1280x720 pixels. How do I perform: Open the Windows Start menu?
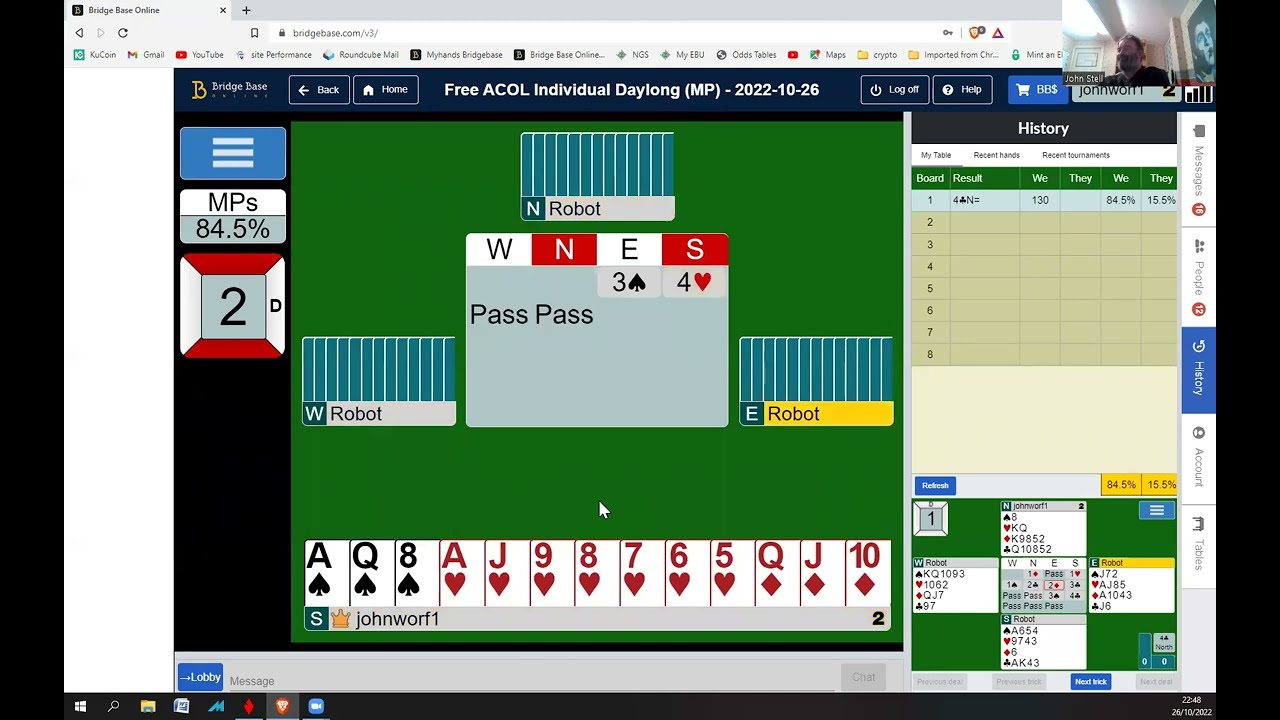pos(80,707)
